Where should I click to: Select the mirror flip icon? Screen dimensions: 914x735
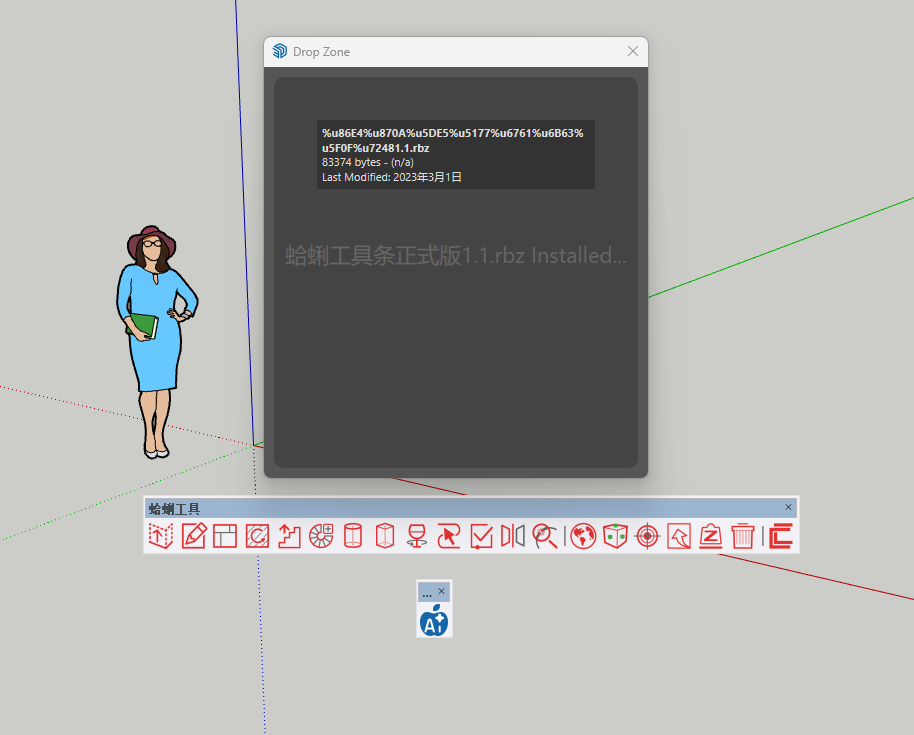[513, 536]
